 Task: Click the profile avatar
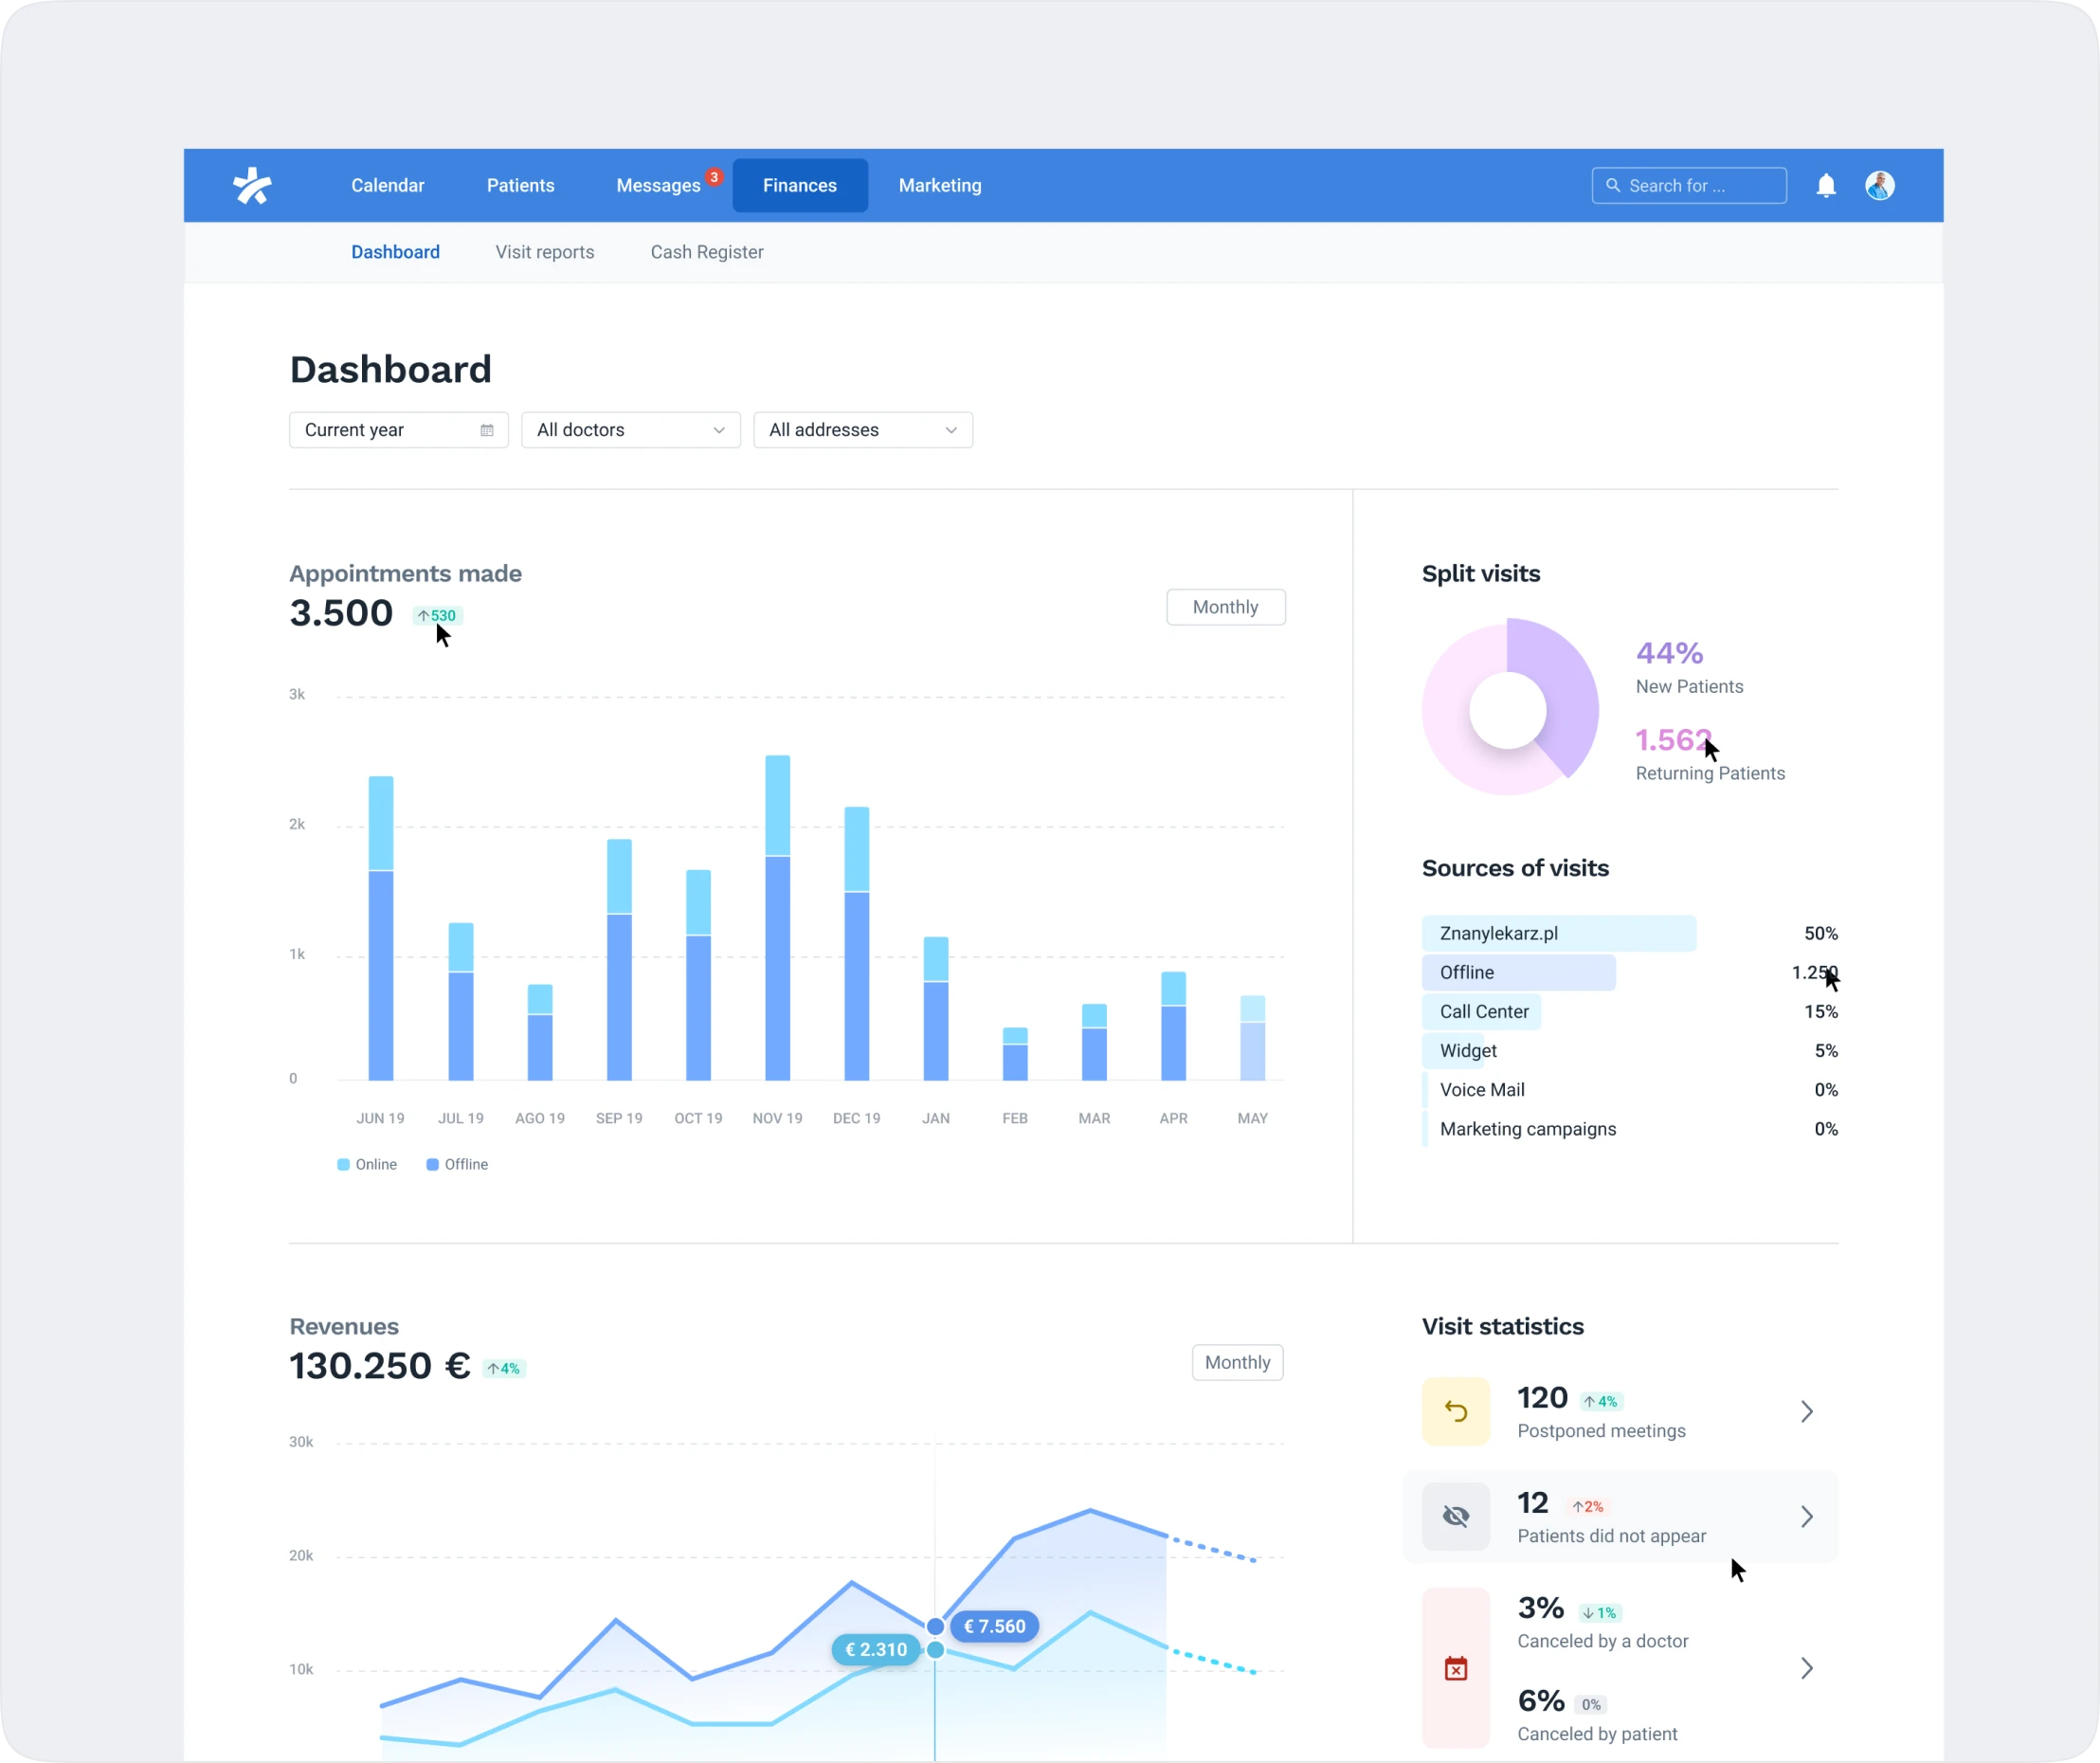pyautogui.click(x=1881, y=185)
